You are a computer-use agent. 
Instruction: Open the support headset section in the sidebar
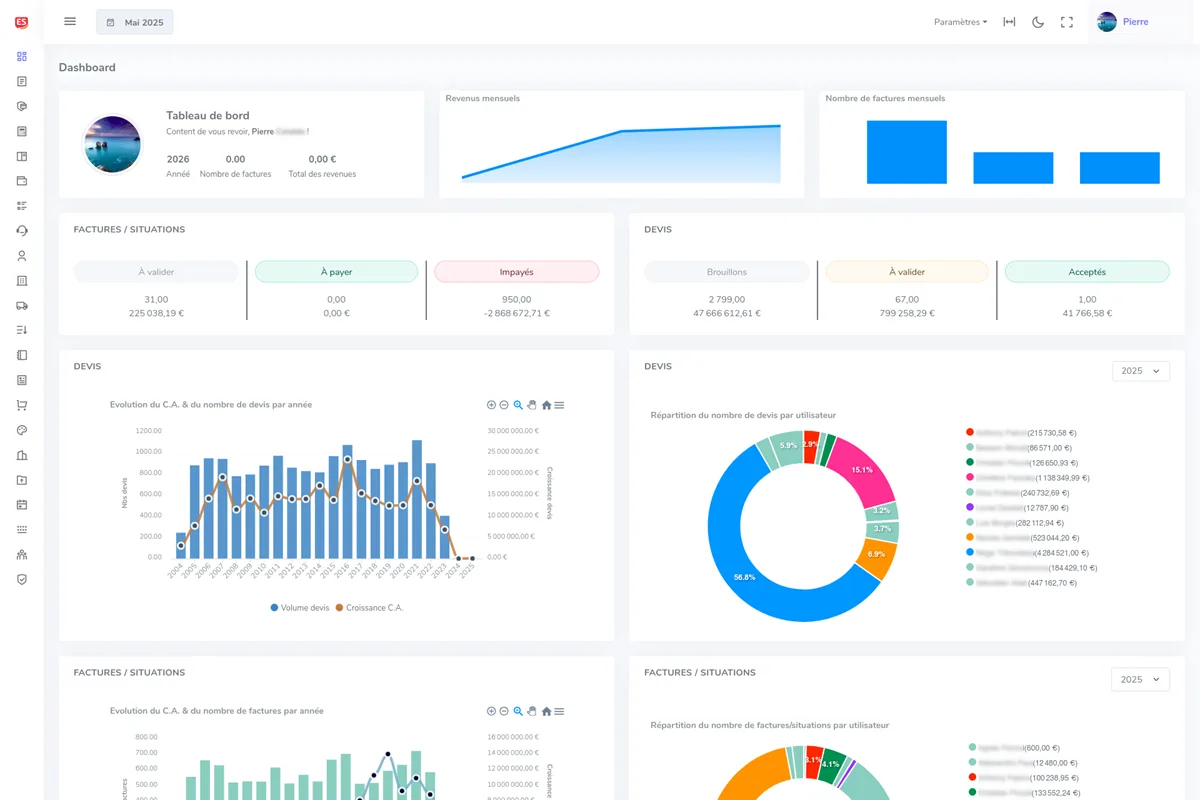pyautogui.click(x=21, y=230)
